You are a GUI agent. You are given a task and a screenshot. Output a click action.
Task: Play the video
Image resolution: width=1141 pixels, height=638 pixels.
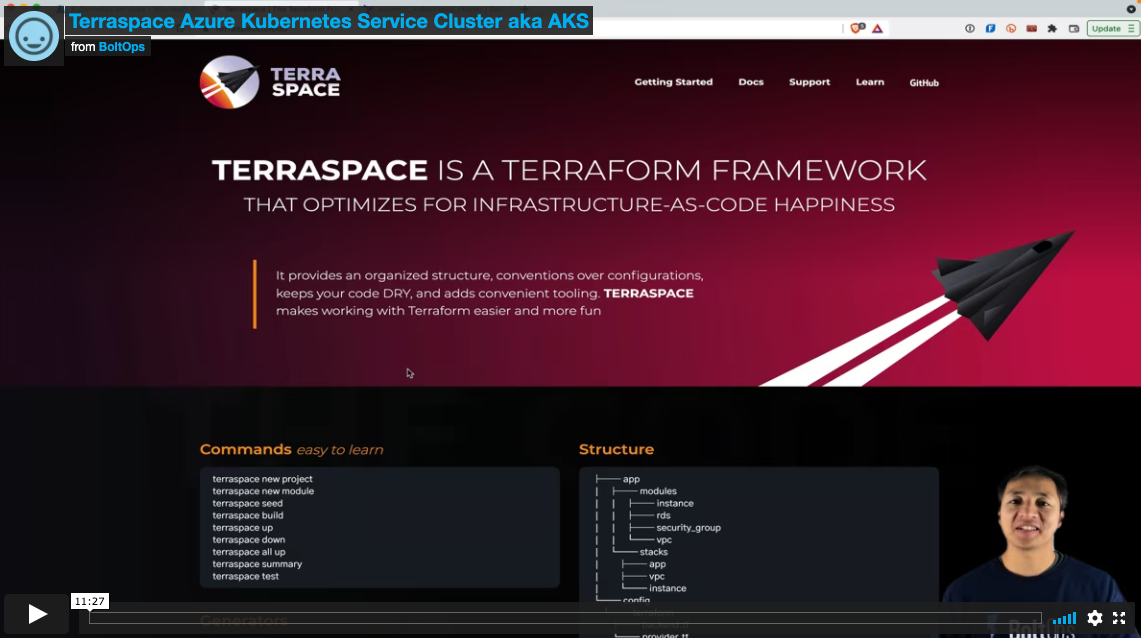(x=36, y=614)
